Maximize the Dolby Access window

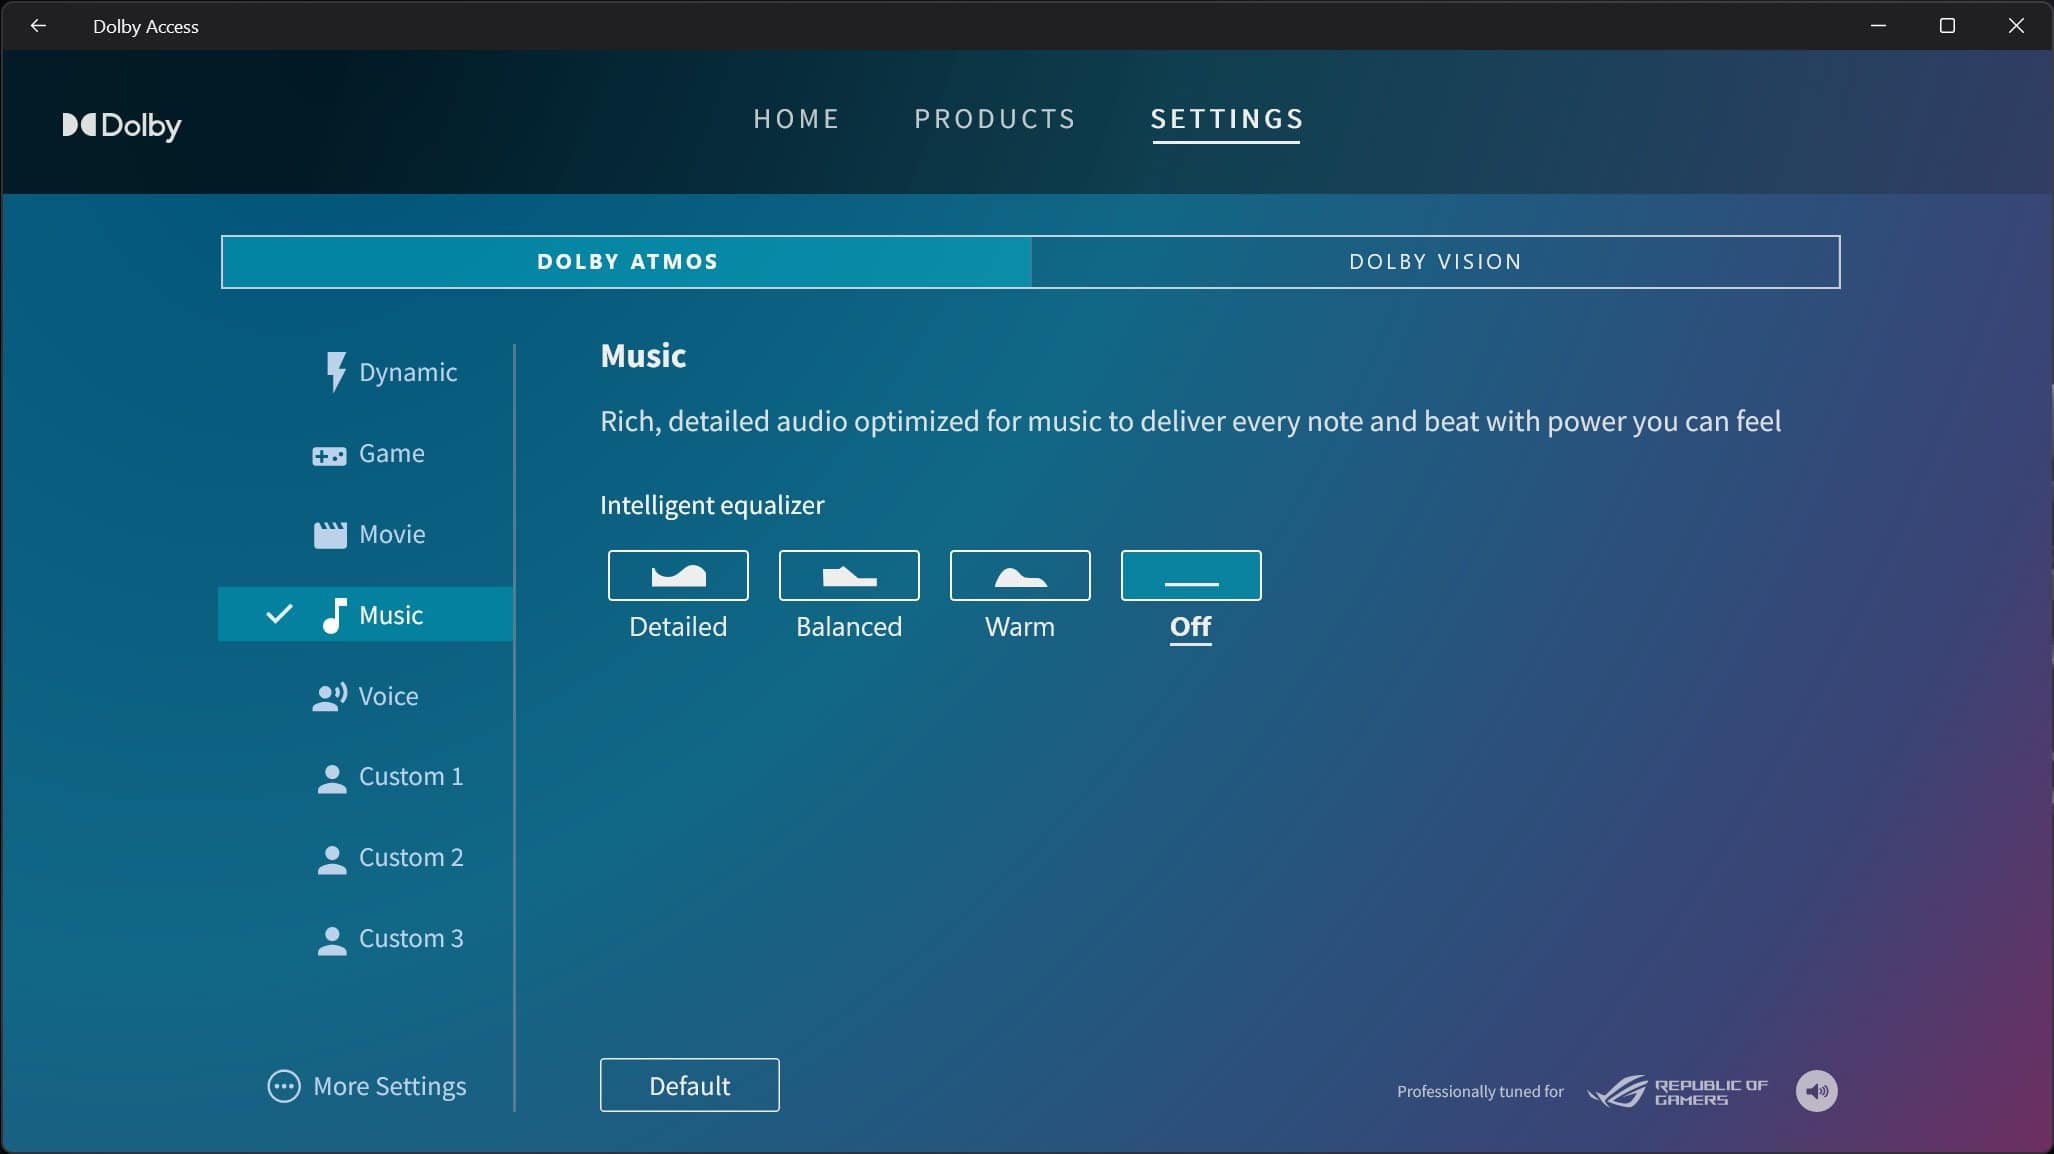point(1947,26)
